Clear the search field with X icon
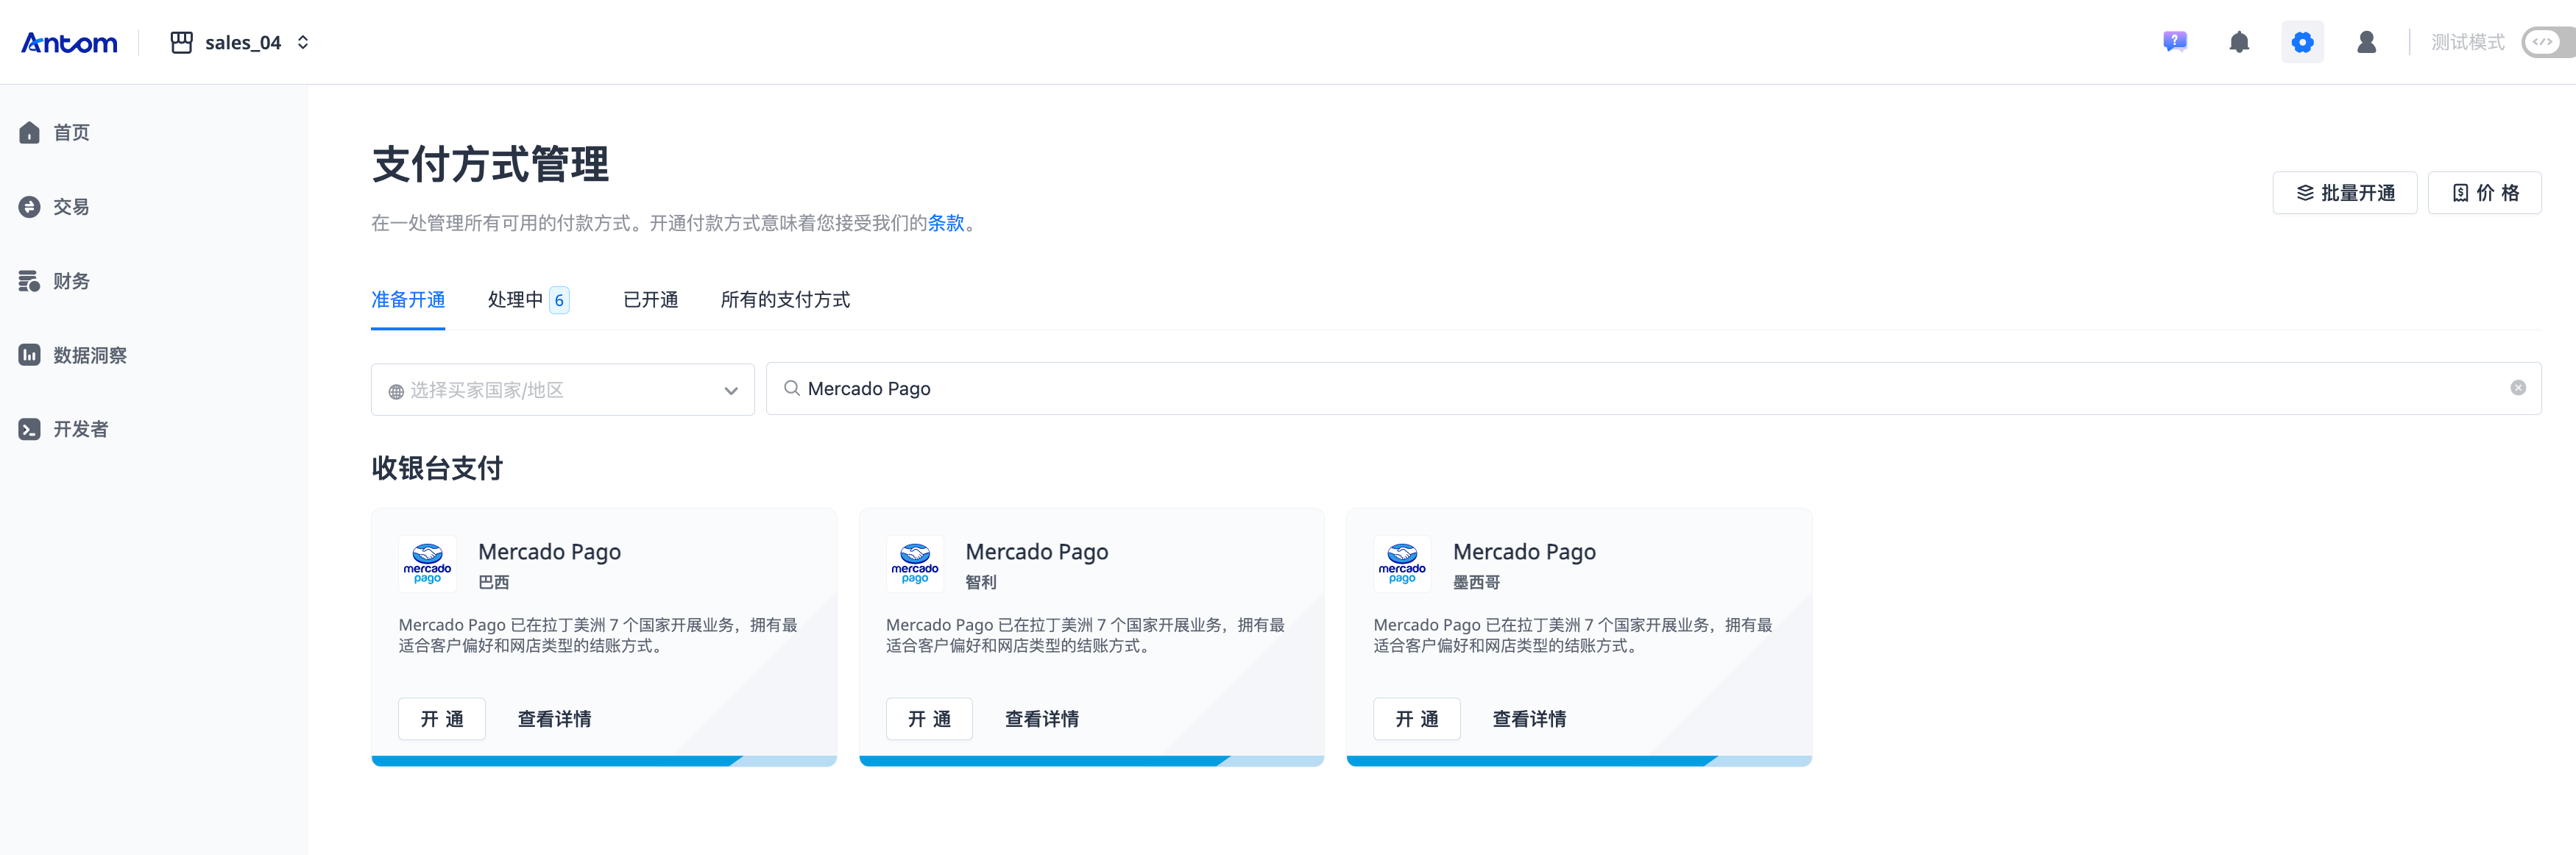This screenshot has width=2576, height=855. 2517,388
